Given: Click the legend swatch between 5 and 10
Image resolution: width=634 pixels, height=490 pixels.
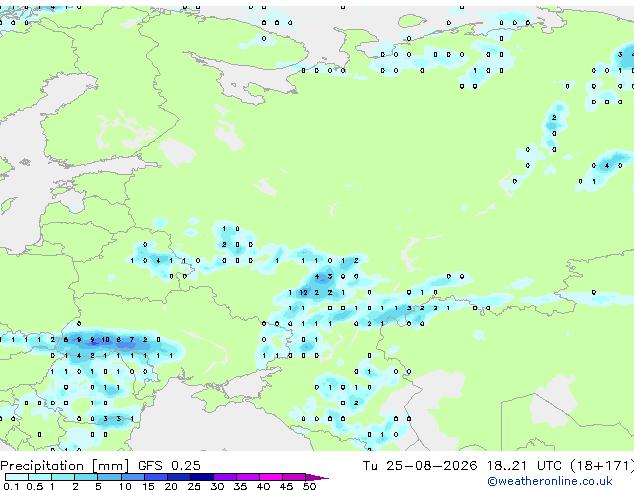Looking at the screenshot, I should coord(109,477).
